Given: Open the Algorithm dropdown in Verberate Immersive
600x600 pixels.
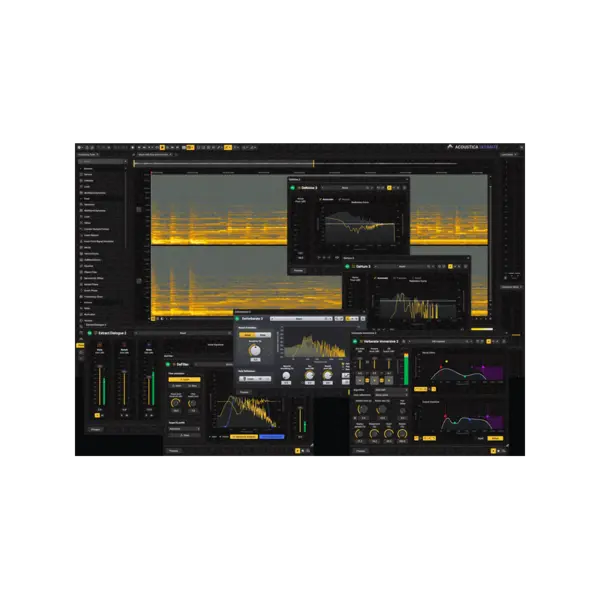Looking at the screenshot, I should (x=391, y=390).
